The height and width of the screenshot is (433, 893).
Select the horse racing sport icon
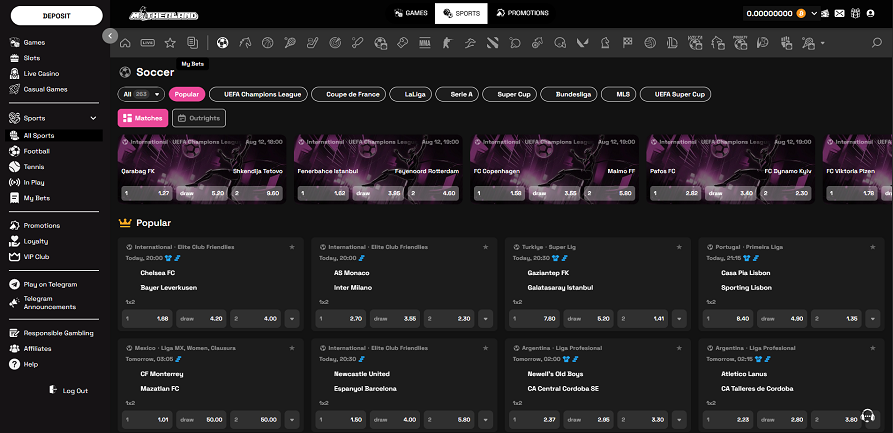[245, 43]
